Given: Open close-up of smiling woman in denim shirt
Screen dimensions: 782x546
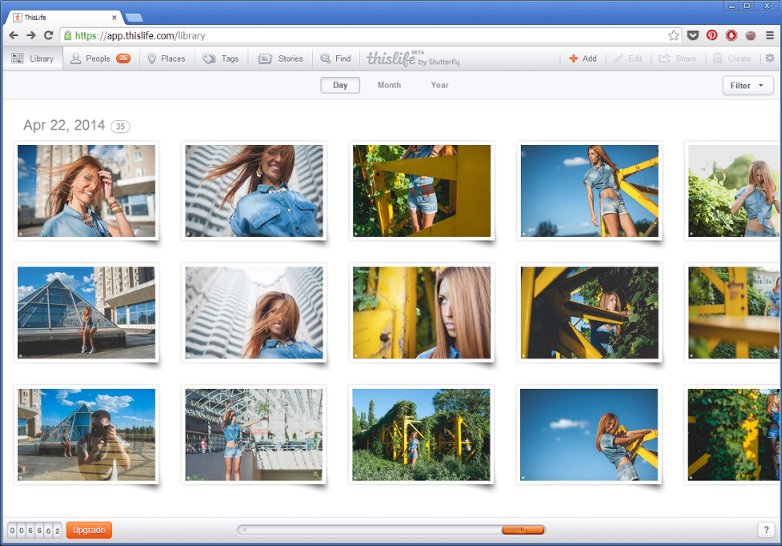Looking at the screenshot, I should tap(254, 190).
